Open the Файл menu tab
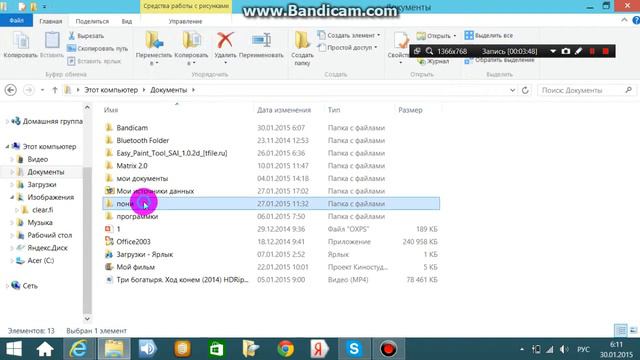 point(16,21)
